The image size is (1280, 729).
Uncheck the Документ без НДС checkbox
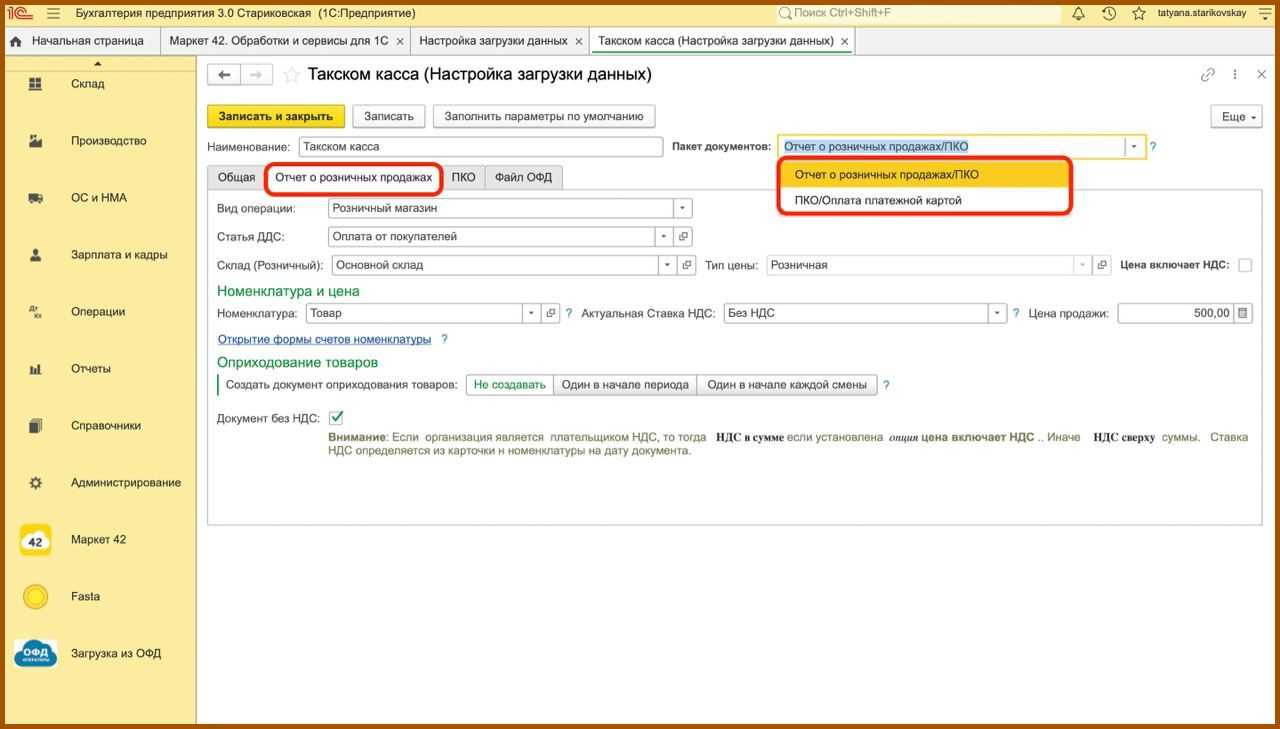[336, 418]
